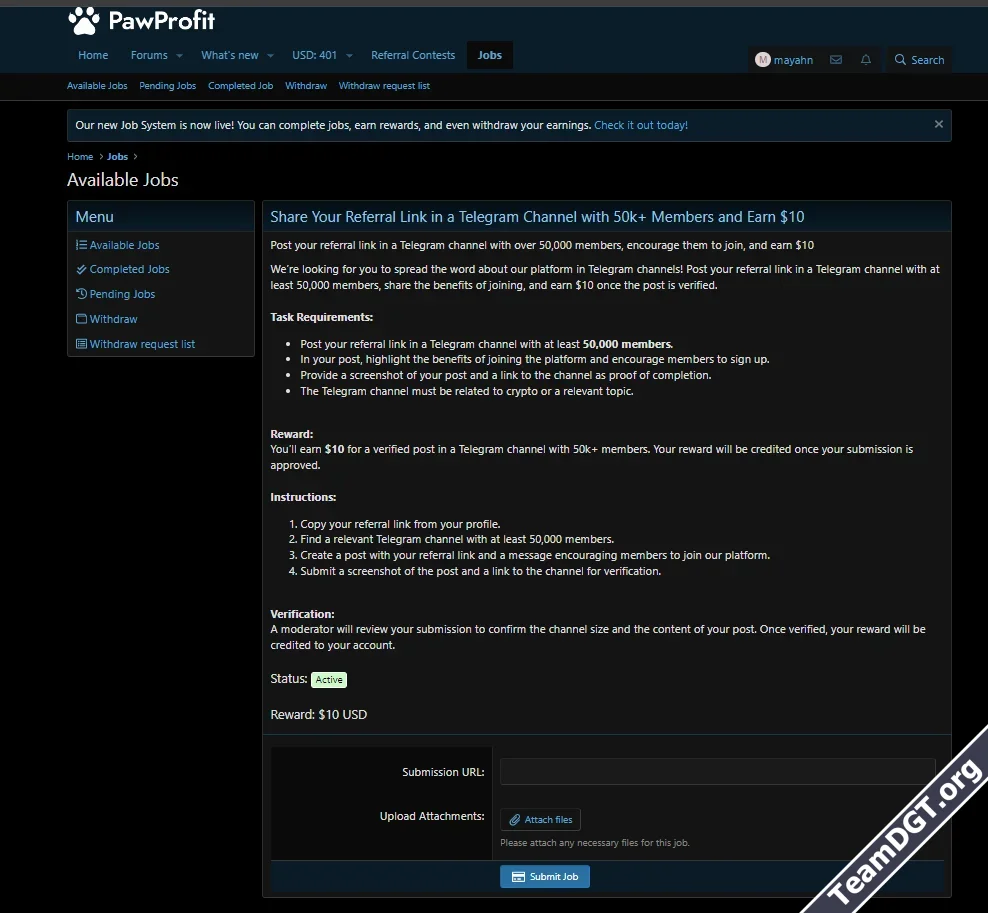Image resolution: width=988 pixels, height=913 pixels.
Task: Open the alerts bell icon
Action: [866, 60]
